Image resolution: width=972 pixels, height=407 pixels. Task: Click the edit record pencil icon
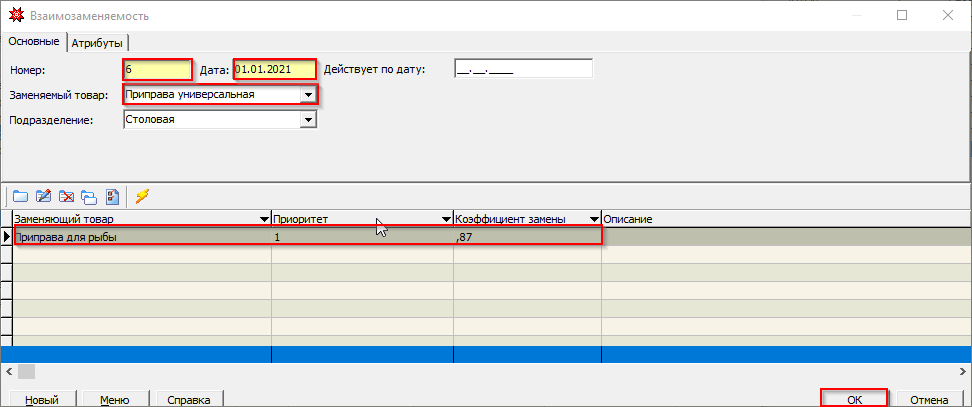click(43, 196)
